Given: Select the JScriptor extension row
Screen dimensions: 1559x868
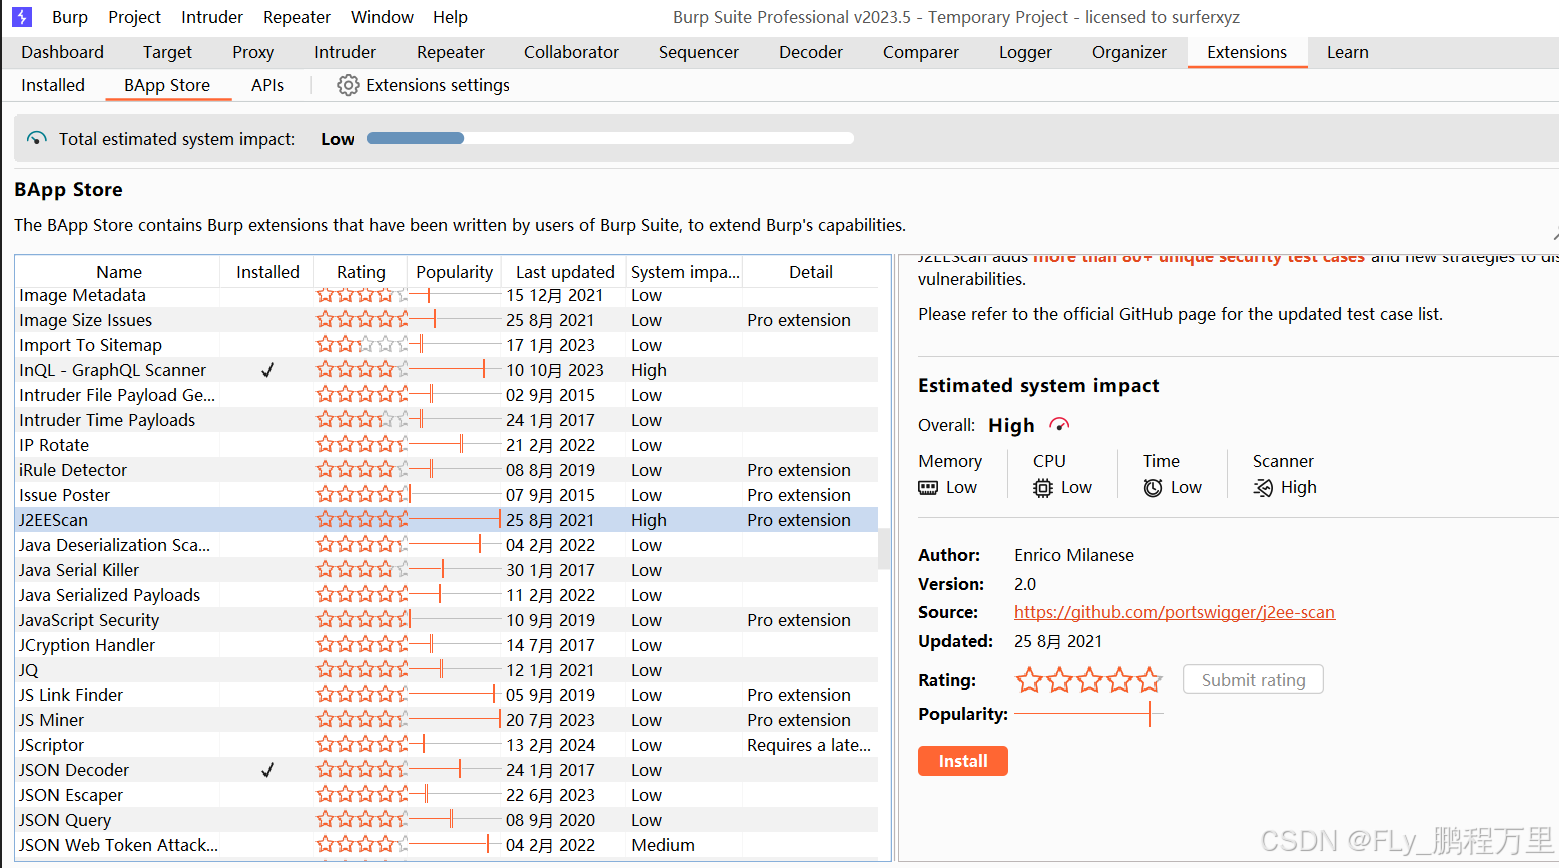Looking at the screenshot, I should pos(447,745).
